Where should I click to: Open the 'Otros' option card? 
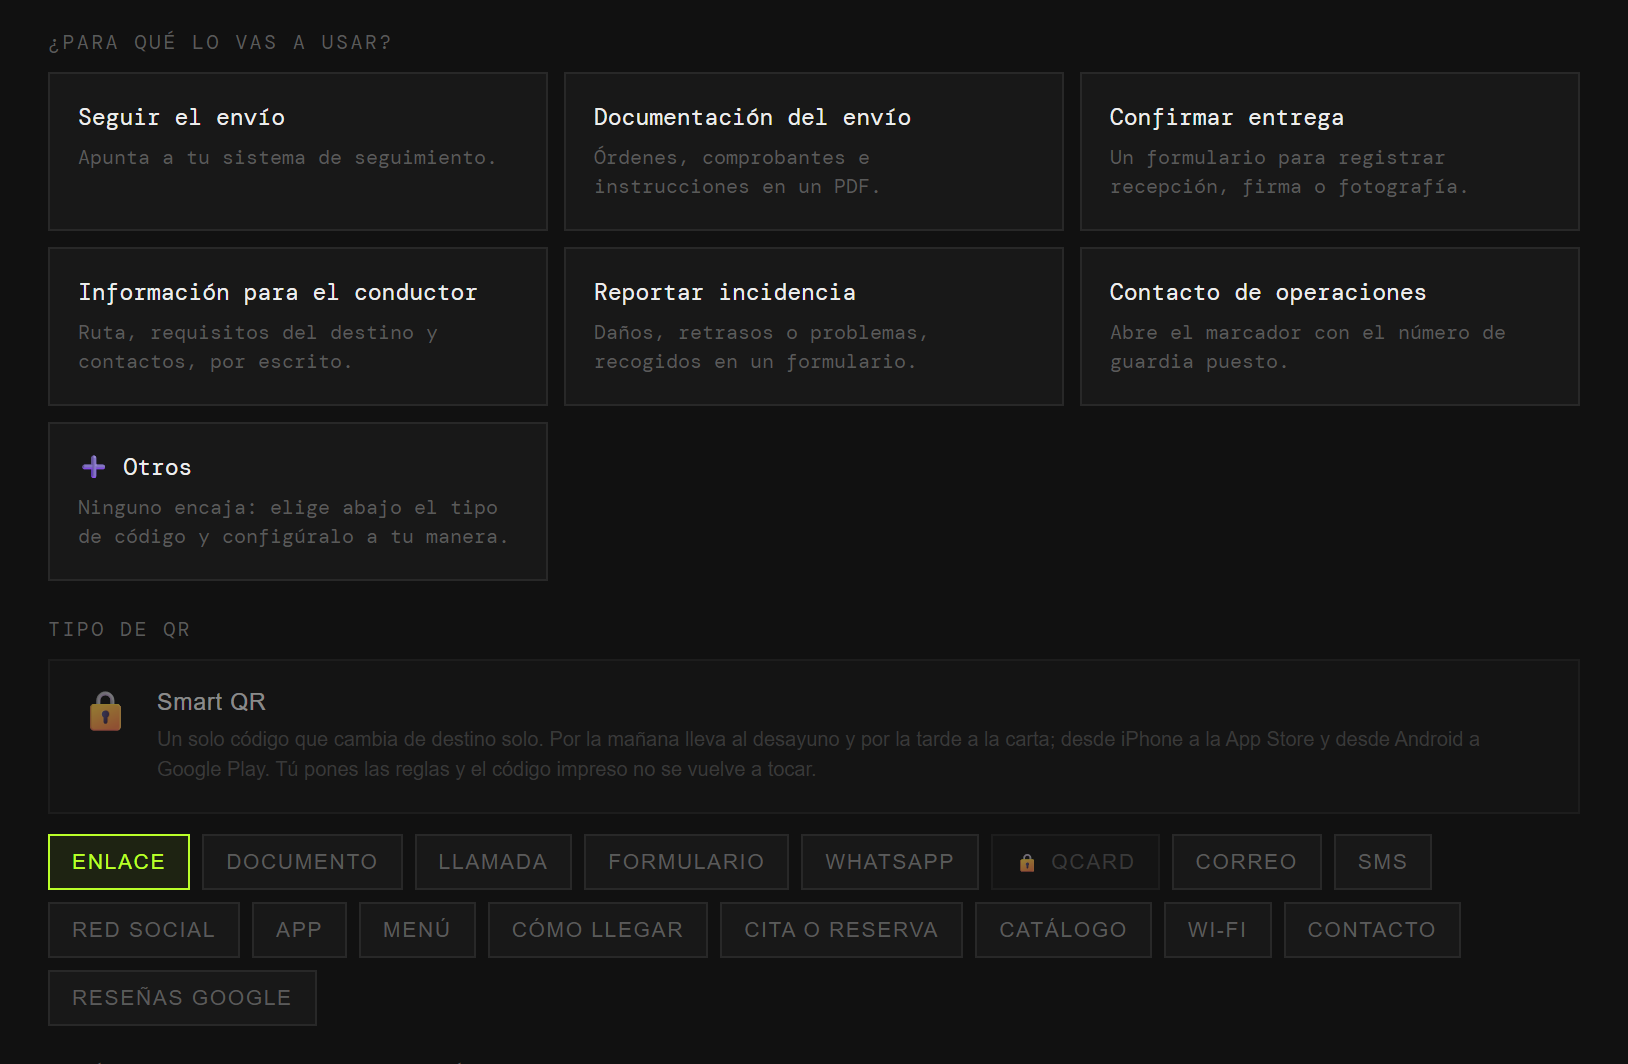[298, 501]
